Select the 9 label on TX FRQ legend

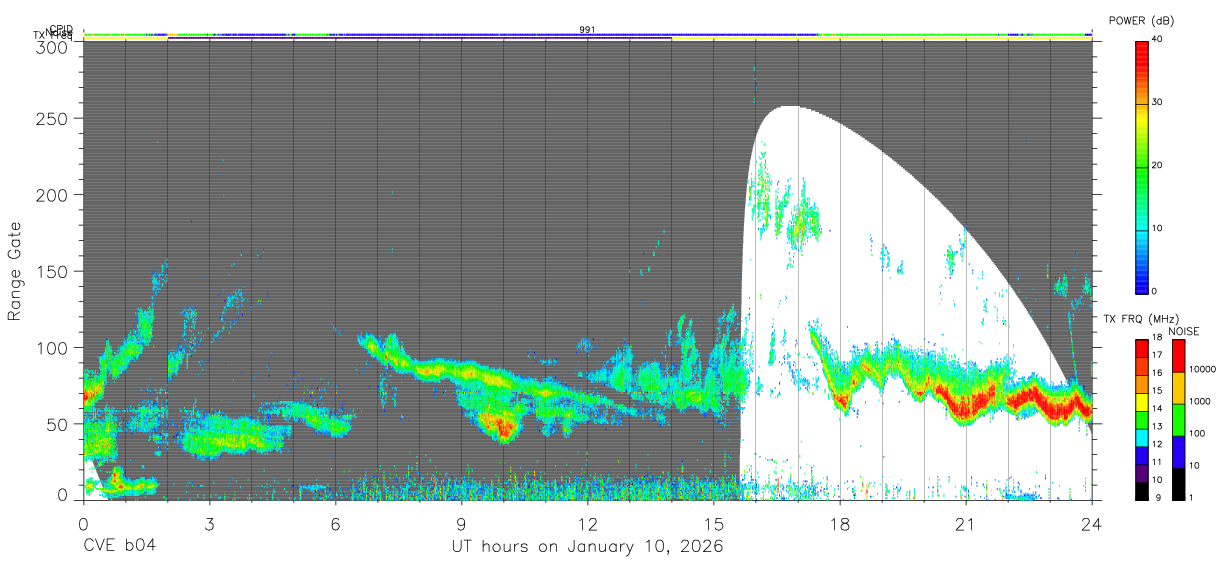pos(1160,498)
